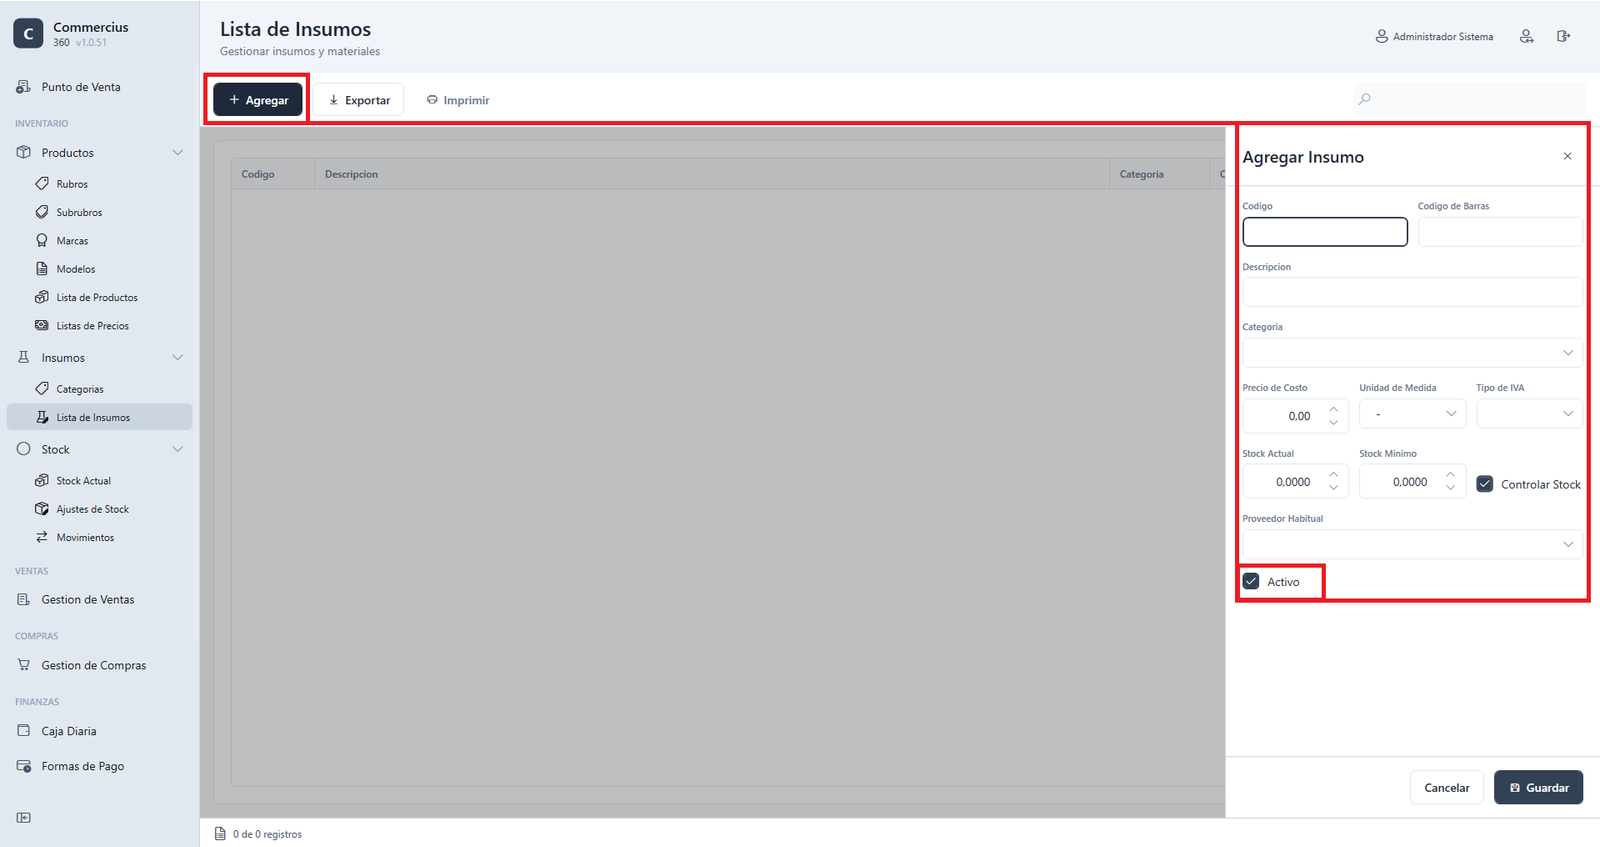
Task: Increase the Precio de Costo value
Action: (x=1334, y=409)
